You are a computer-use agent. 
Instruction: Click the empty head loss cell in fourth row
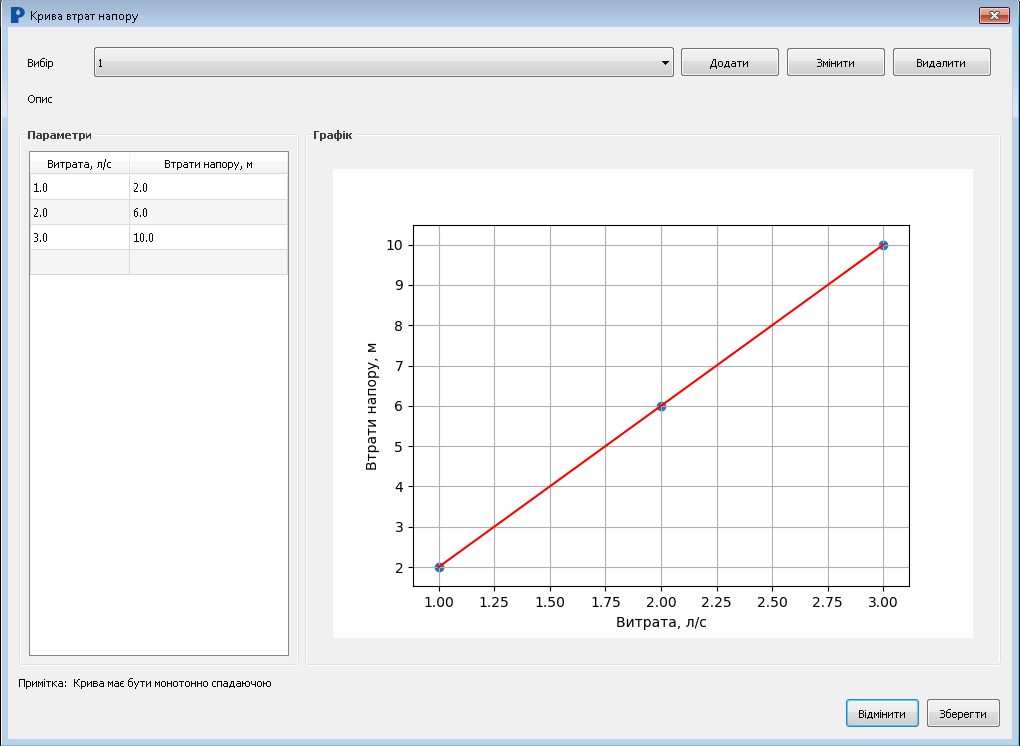click(208, 262)
